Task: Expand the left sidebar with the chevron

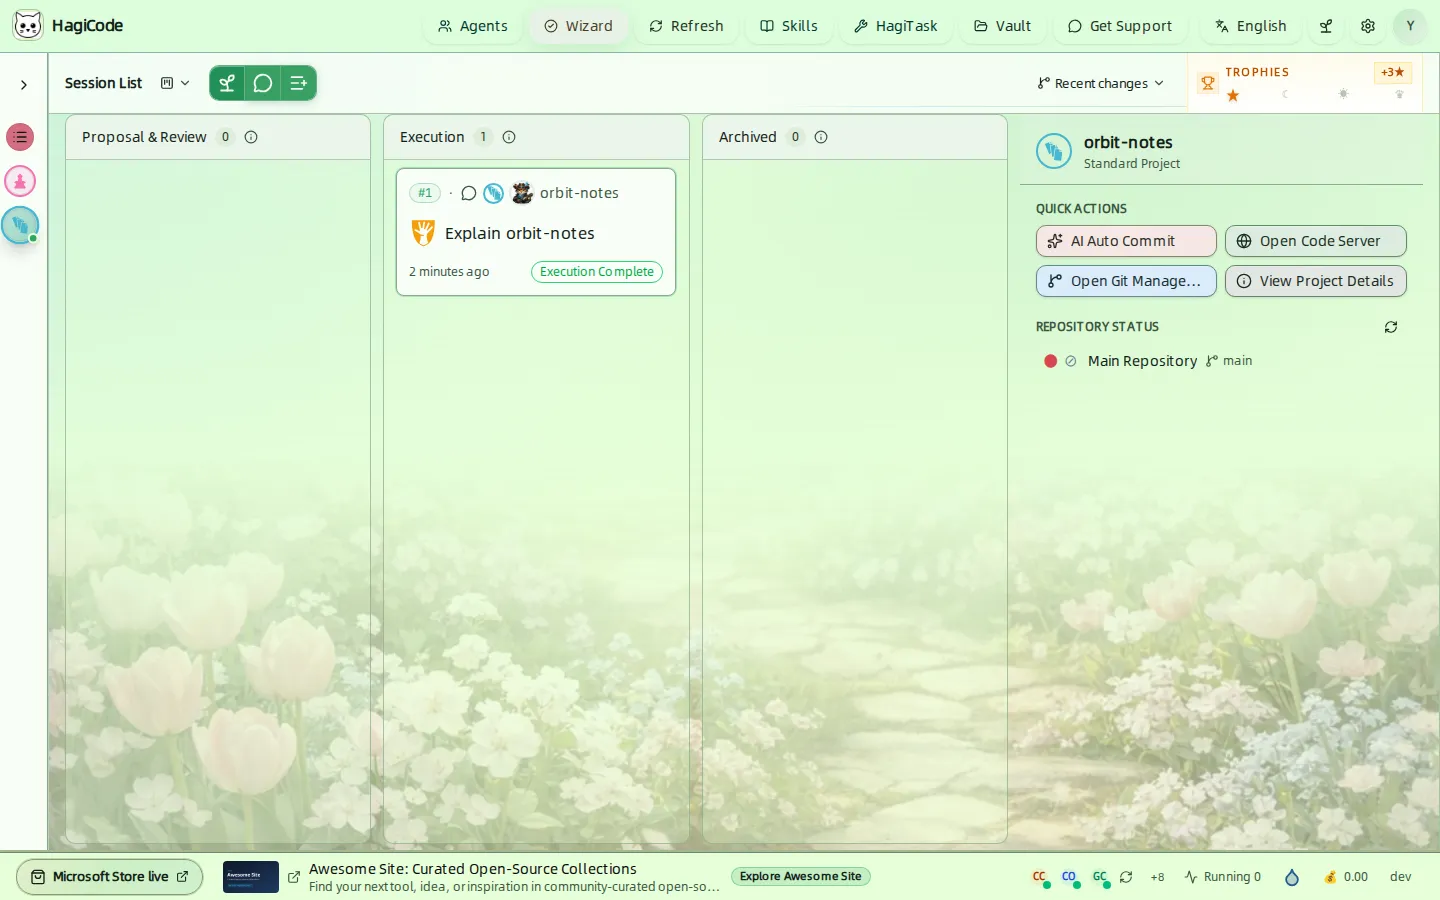Action: coord(24,85)
